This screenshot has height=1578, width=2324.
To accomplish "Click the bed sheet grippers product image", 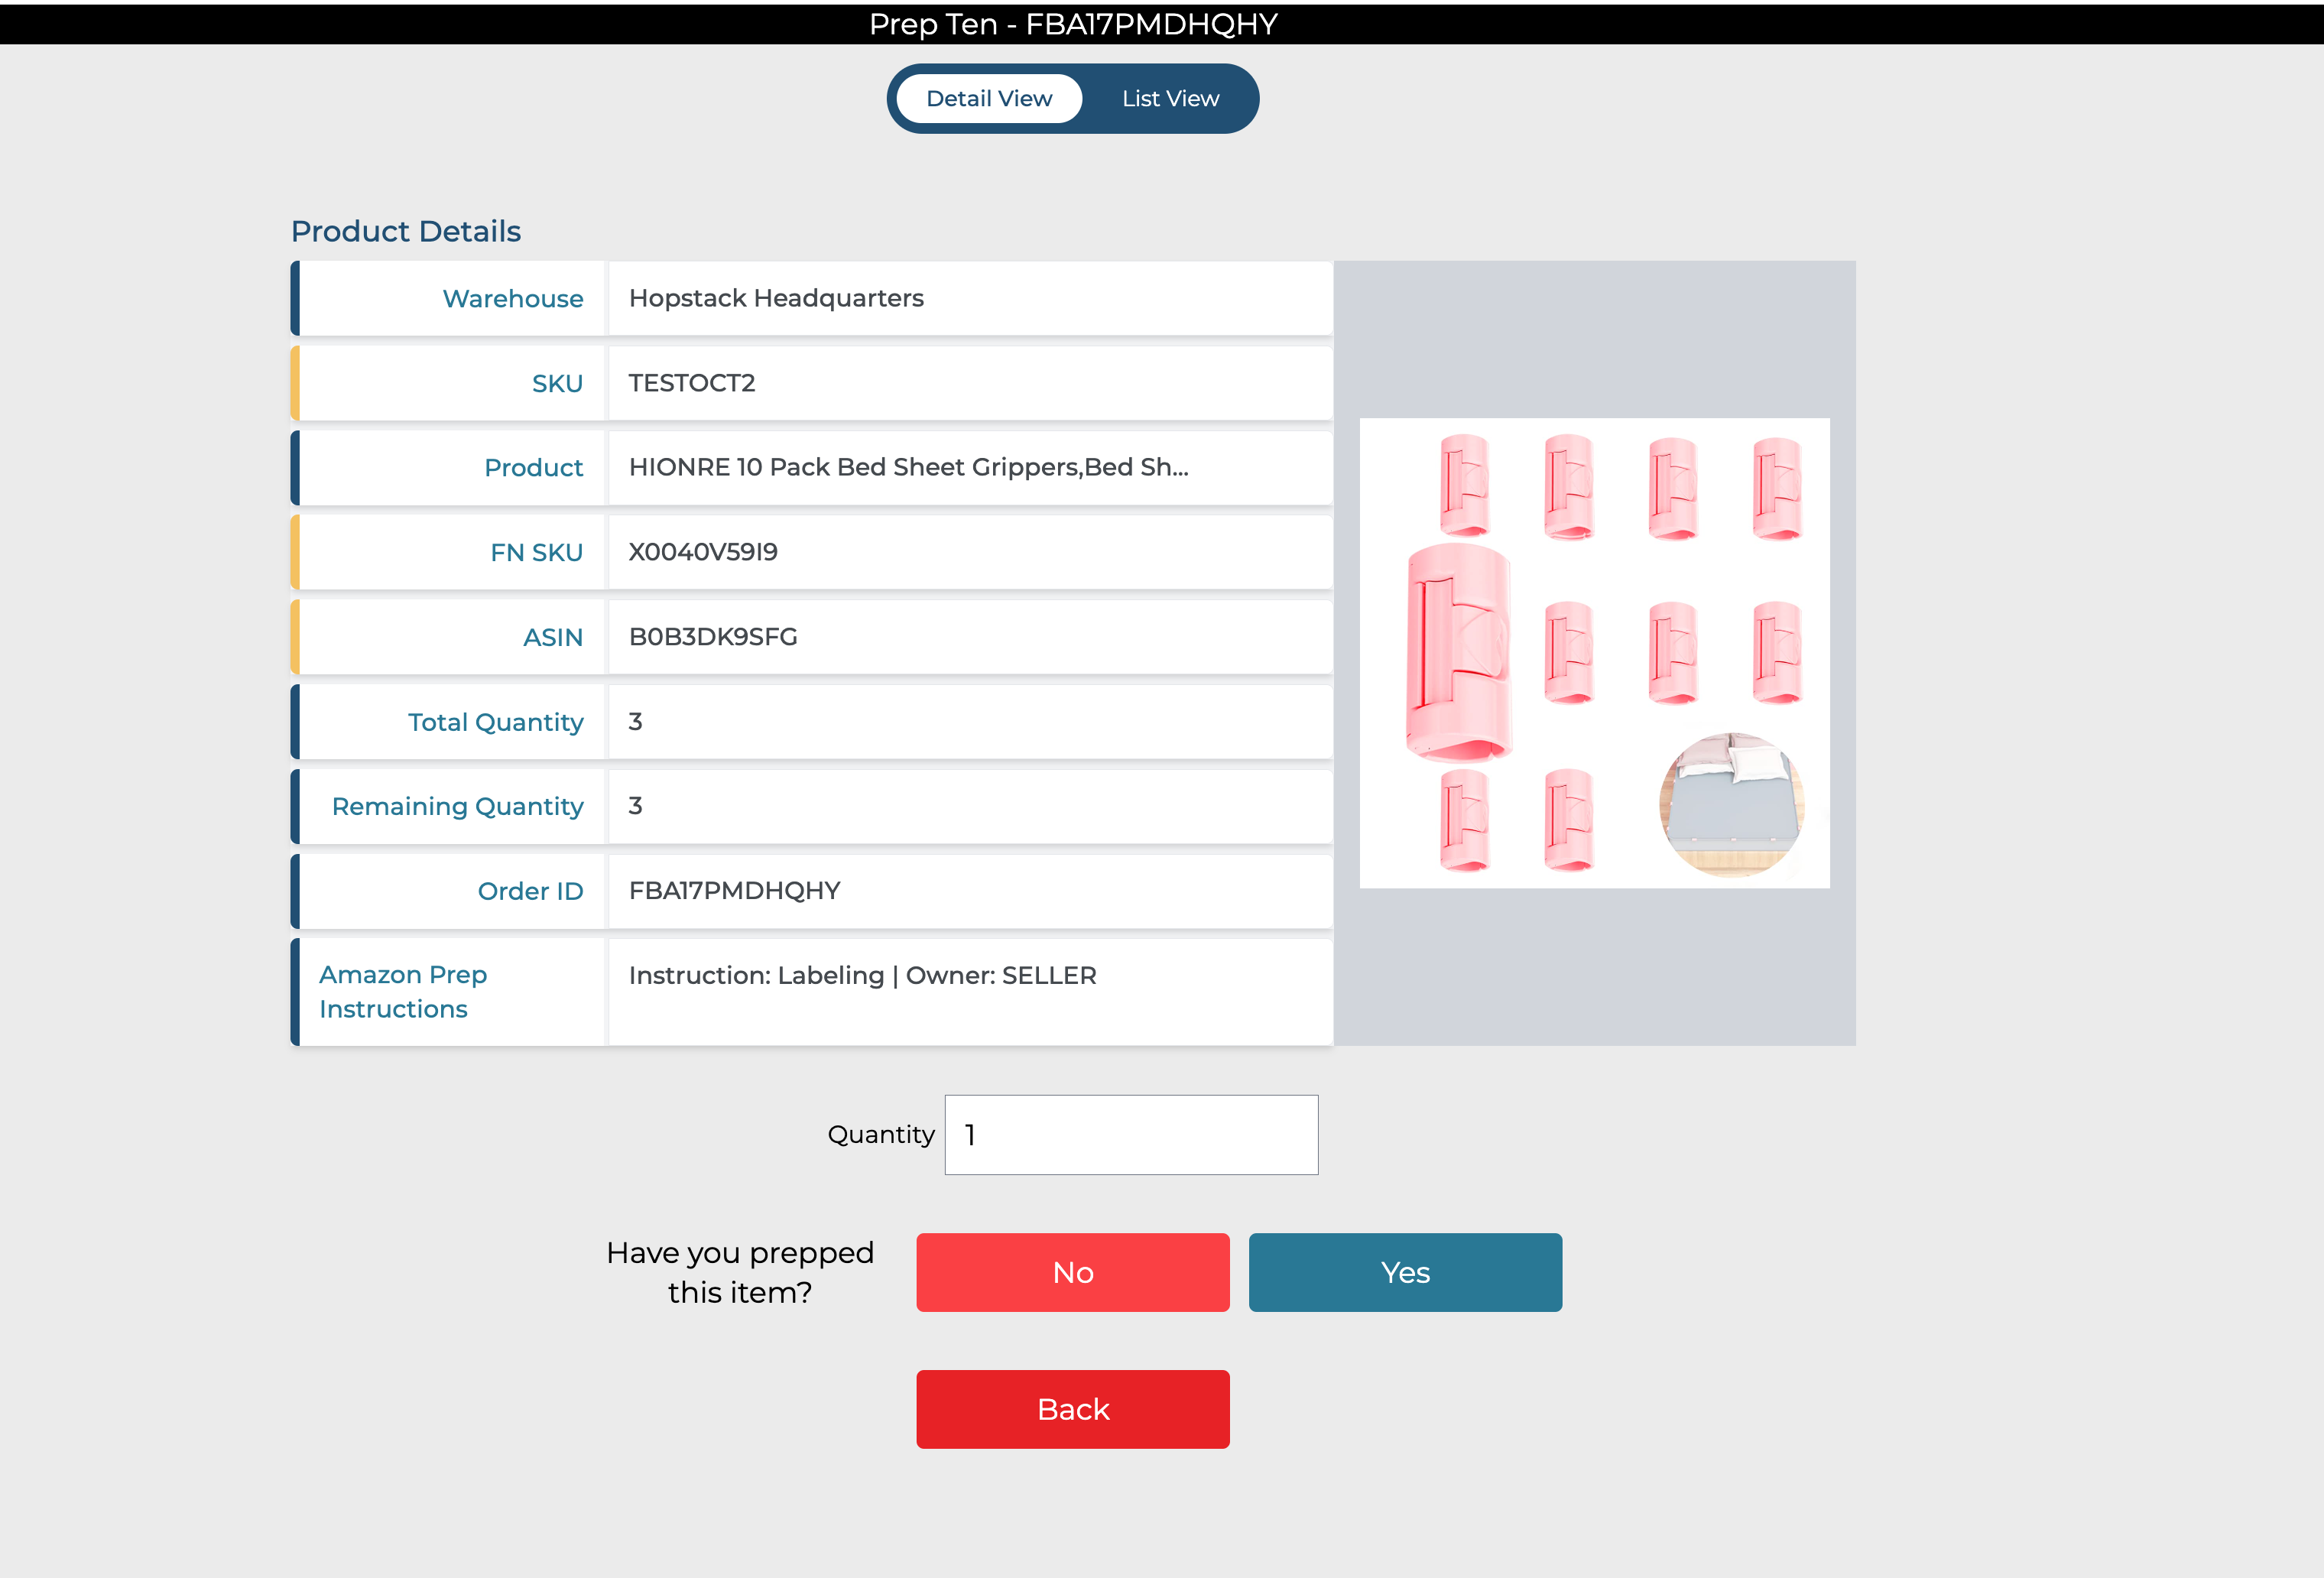I will (1594, 653).
